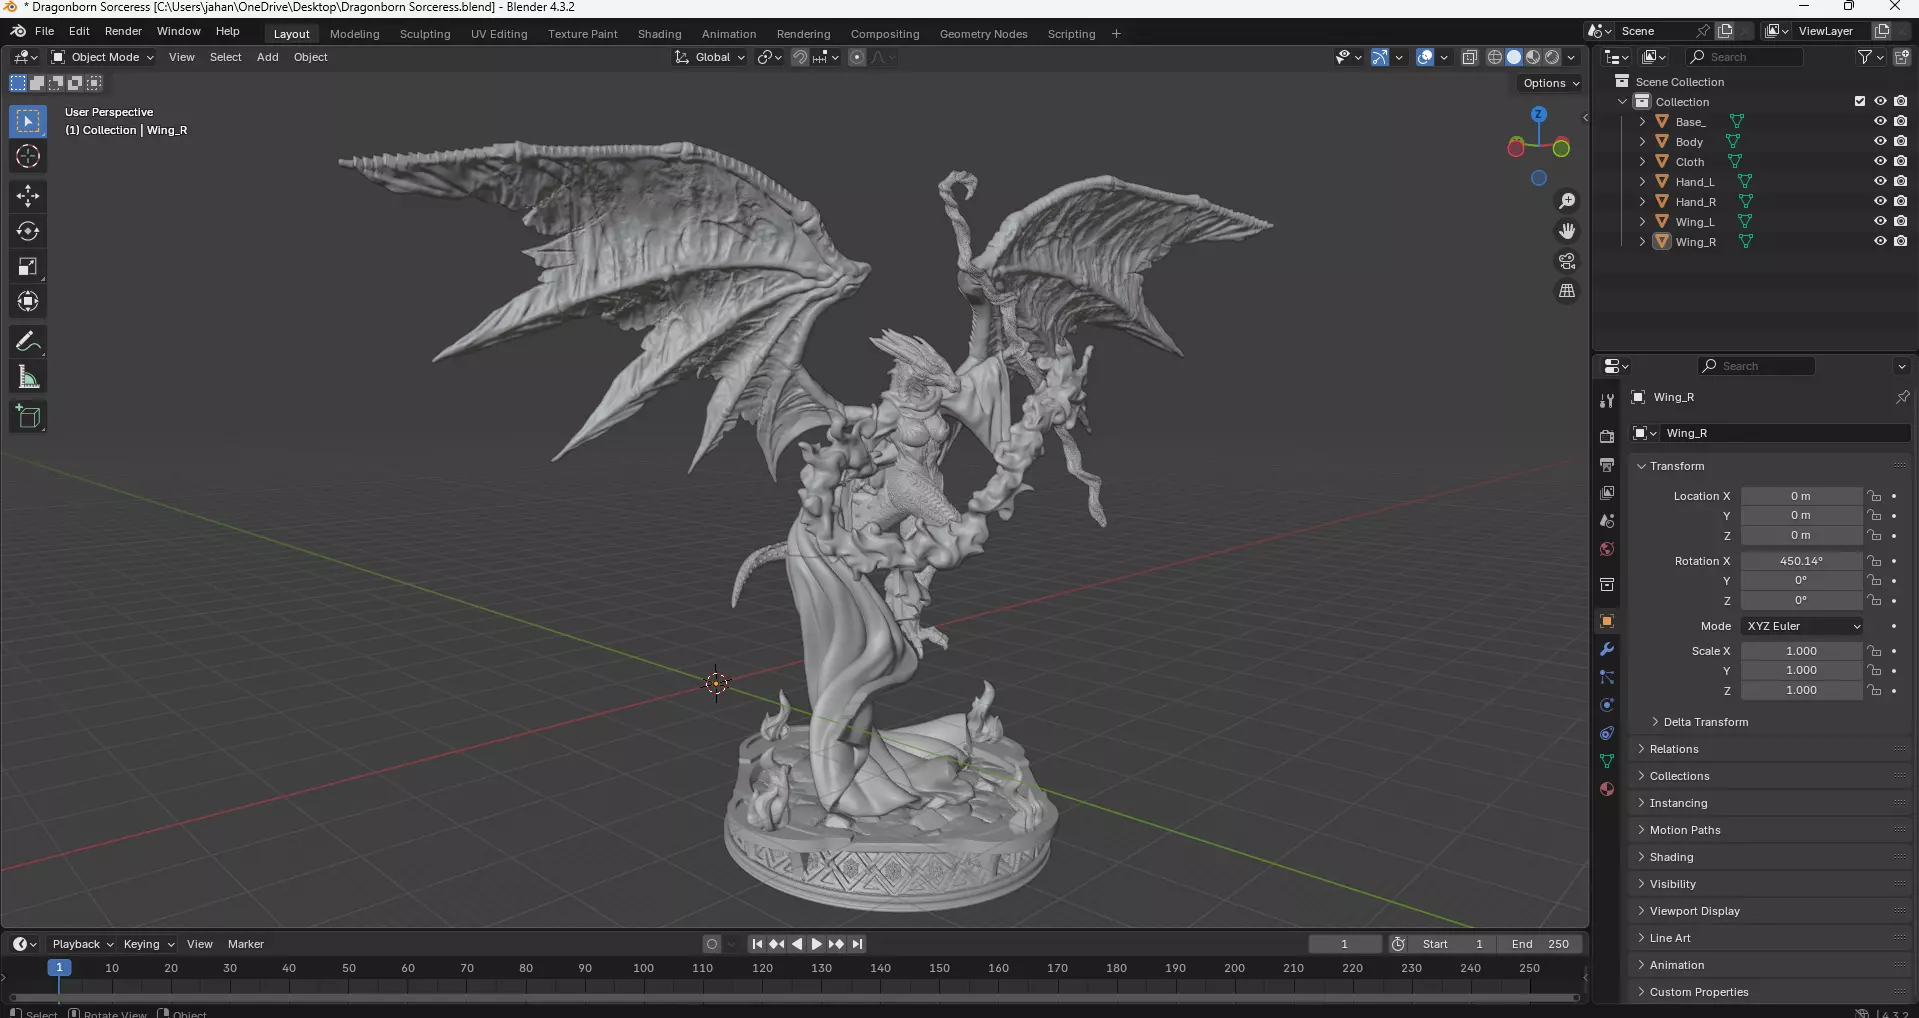The width and height of the screenshot is (1919, 1018).
Task: Open the Modifiers wrench tab
Action: [1607, 649]
